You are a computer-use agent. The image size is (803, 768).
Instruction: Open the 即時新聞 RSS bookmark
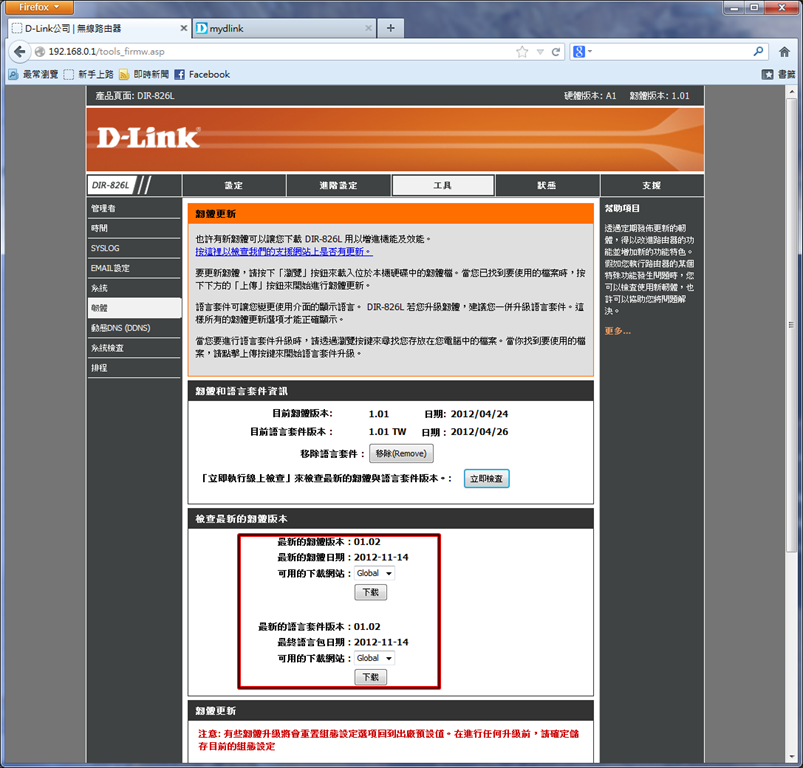[x=144, y=74]
